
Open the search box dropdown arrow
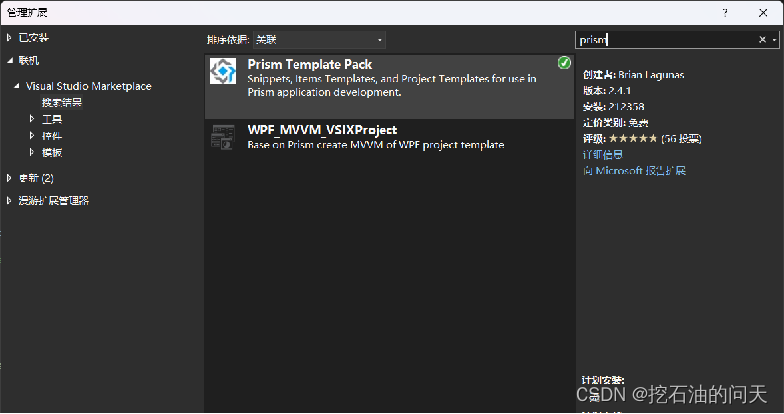(x=774, y=40)
